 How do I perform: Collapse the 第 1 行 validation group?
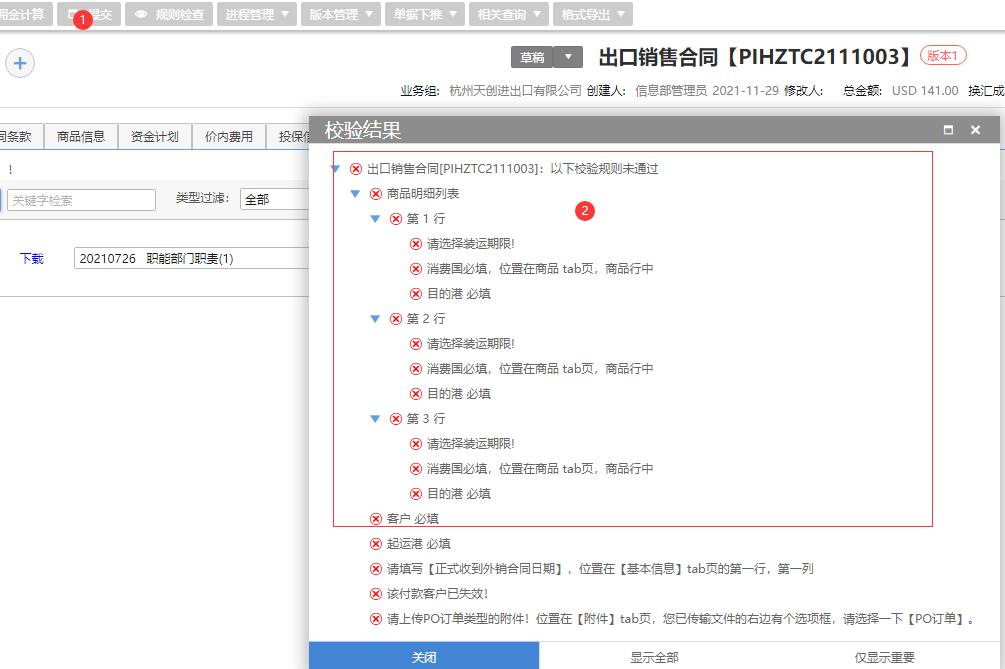coord(375,218)
